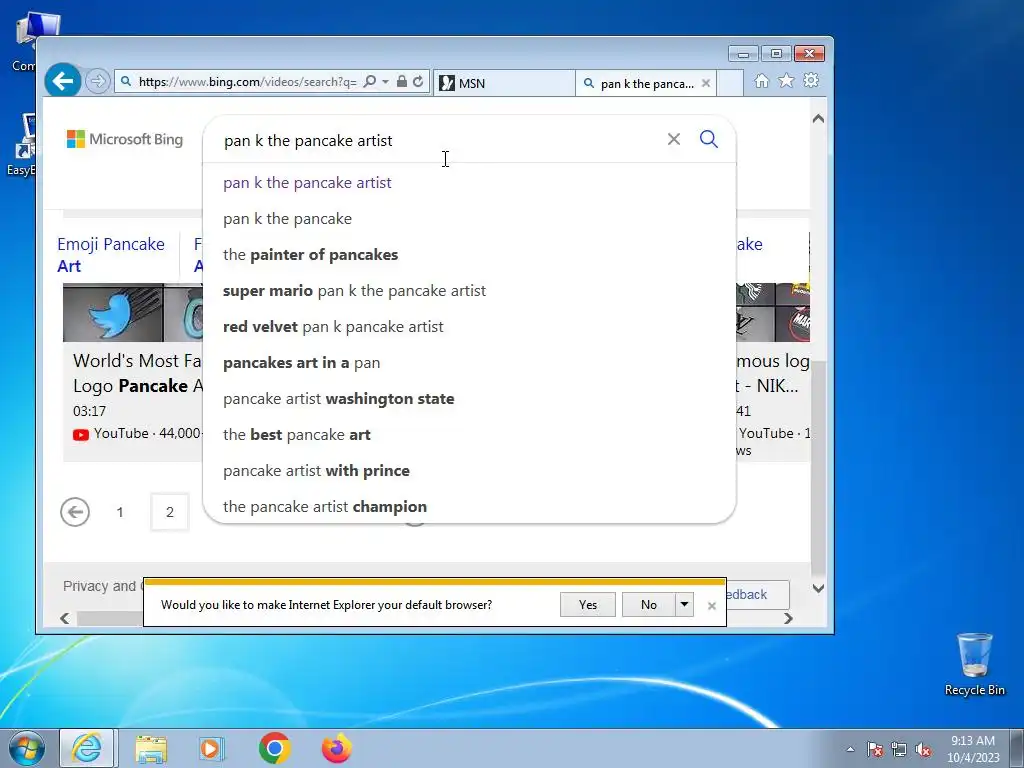Open the Twitter logo pancake video thumbnail

coord(113,313)
